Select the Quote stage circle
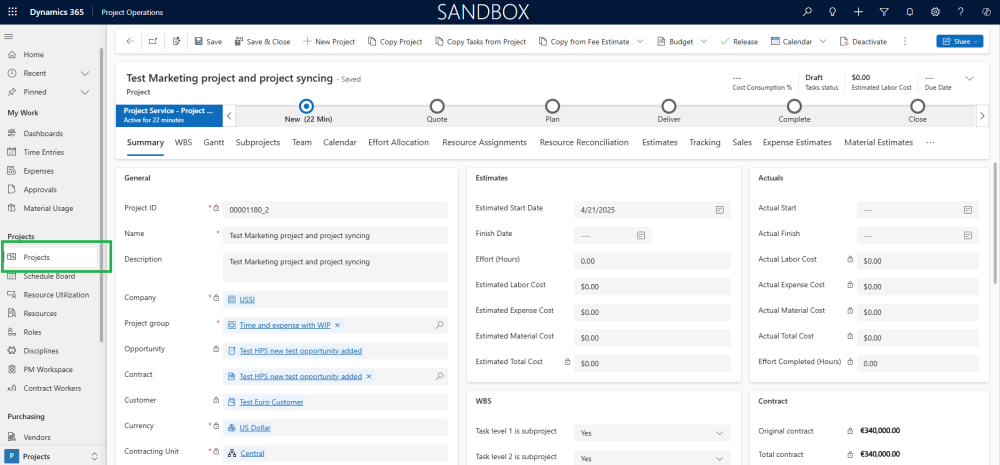 pyautogui.click(x=437, y=106)
